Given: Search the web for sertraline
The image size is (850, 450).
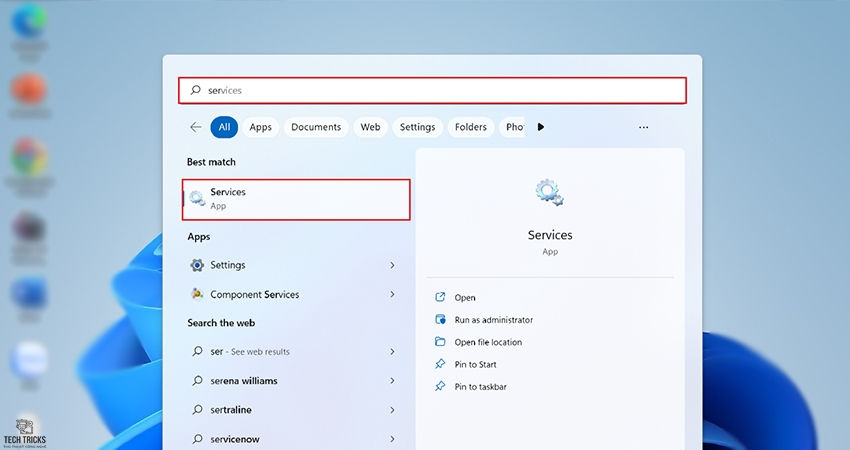Looking at the screenshot, I should pos(293,410).
